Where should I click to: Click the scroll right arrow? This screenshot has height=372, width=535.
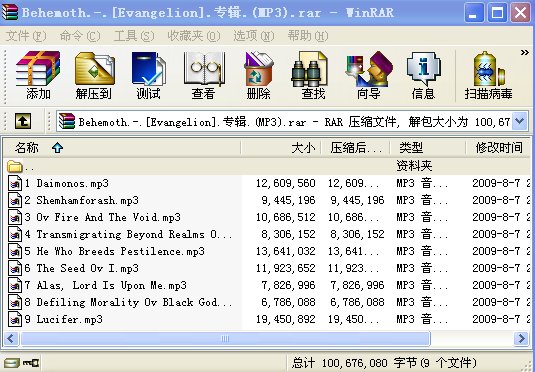coord(521,339)
